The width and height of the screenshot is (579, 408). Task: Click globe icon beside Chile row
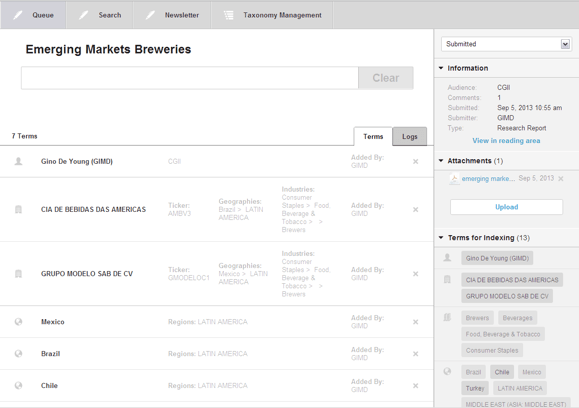tap(18, 385)
